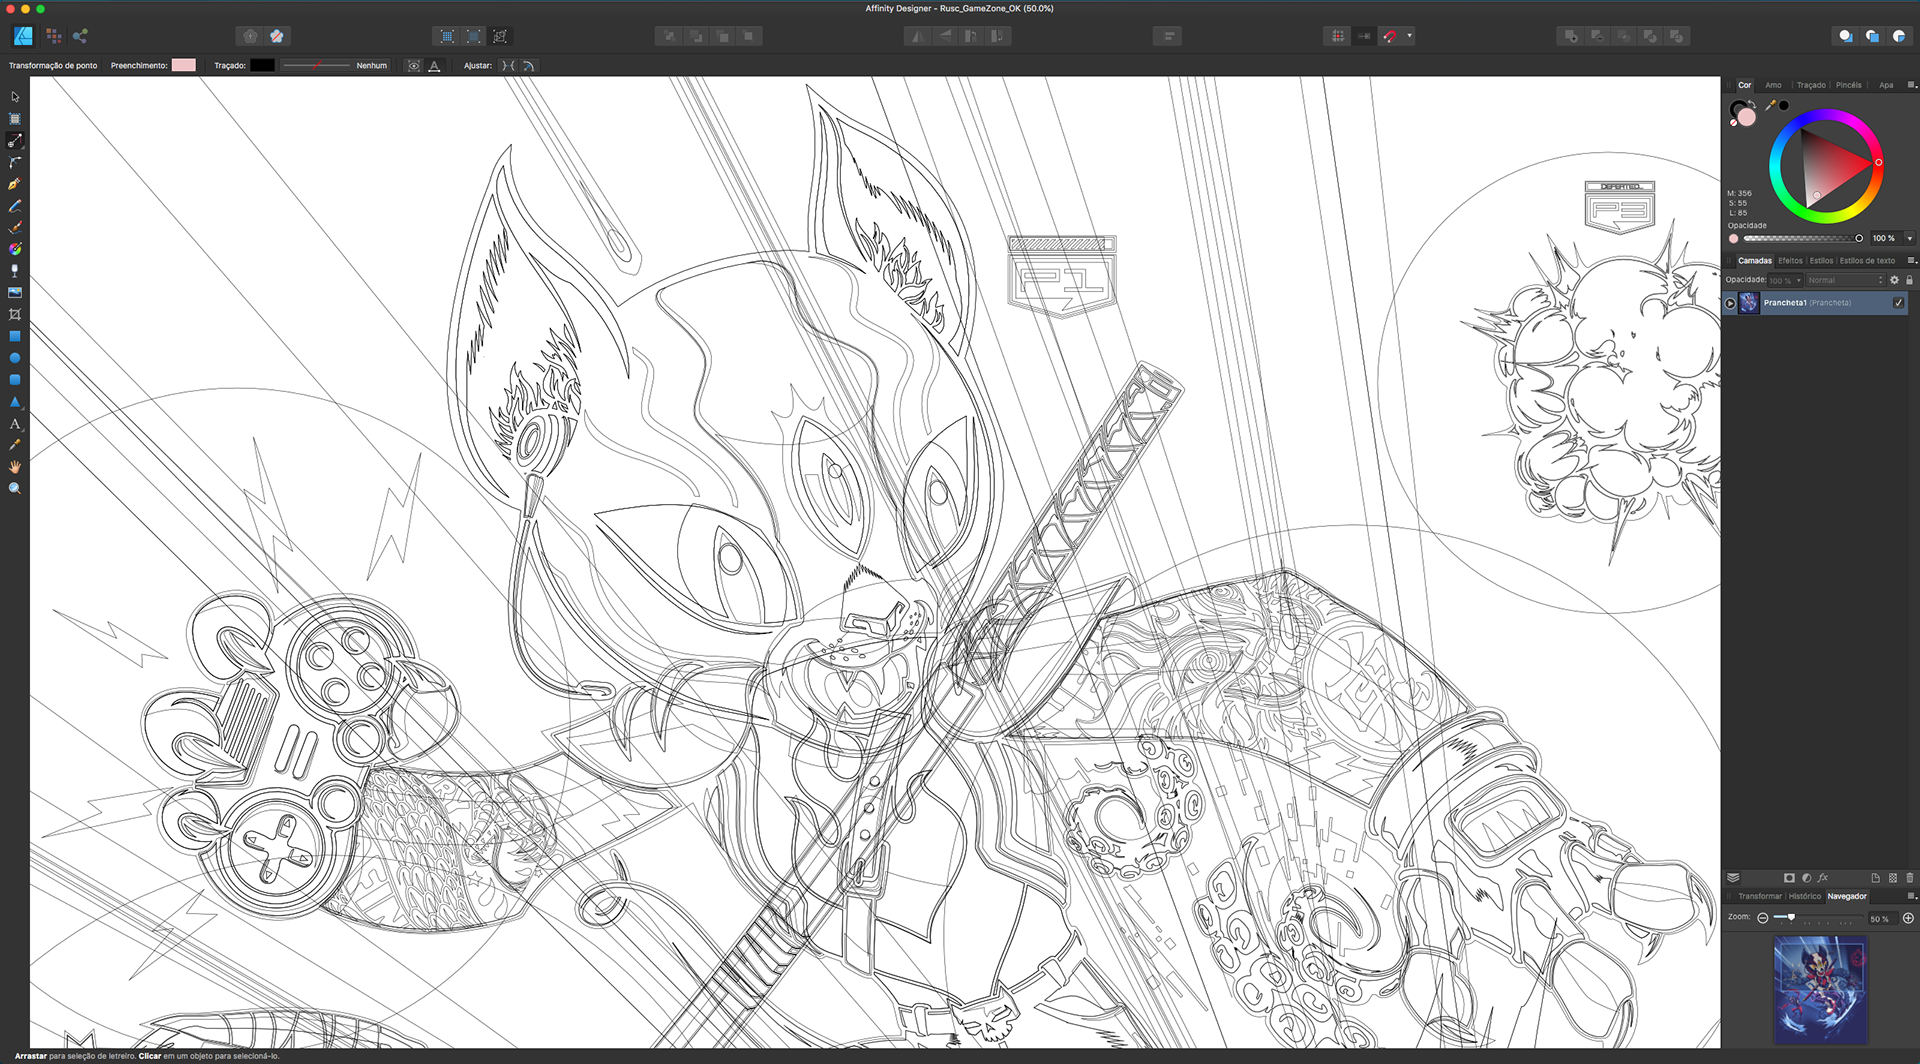
Task: Open Navigator panel options menu
Action: tap(1911, 896)
